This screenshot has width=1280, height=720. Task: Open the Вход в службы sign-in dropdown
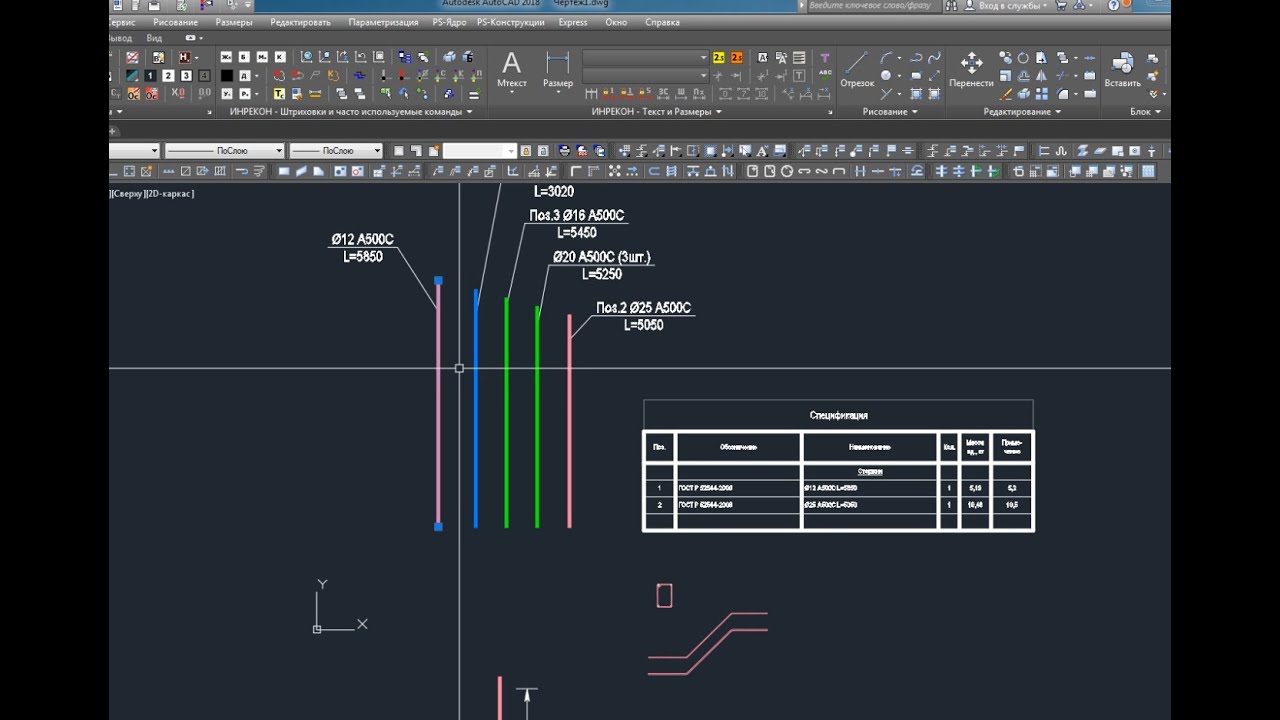(1014, 6)
